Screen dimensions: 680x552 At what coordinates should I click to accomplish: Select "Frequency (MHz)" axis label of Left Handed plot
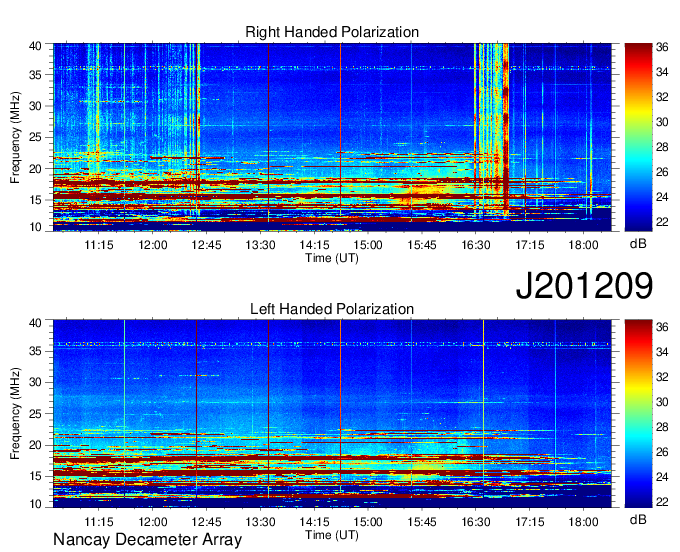(15, 414)
